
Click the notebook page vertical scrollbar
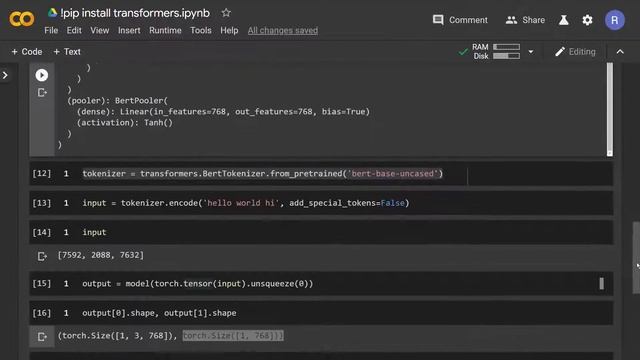636,258
